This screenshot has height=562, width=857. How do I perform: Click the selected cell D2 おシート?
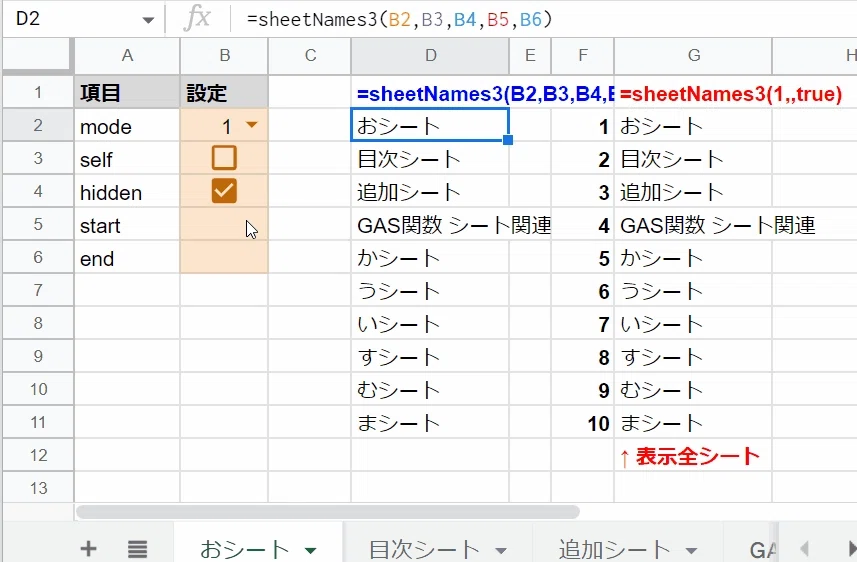point(430,126)
